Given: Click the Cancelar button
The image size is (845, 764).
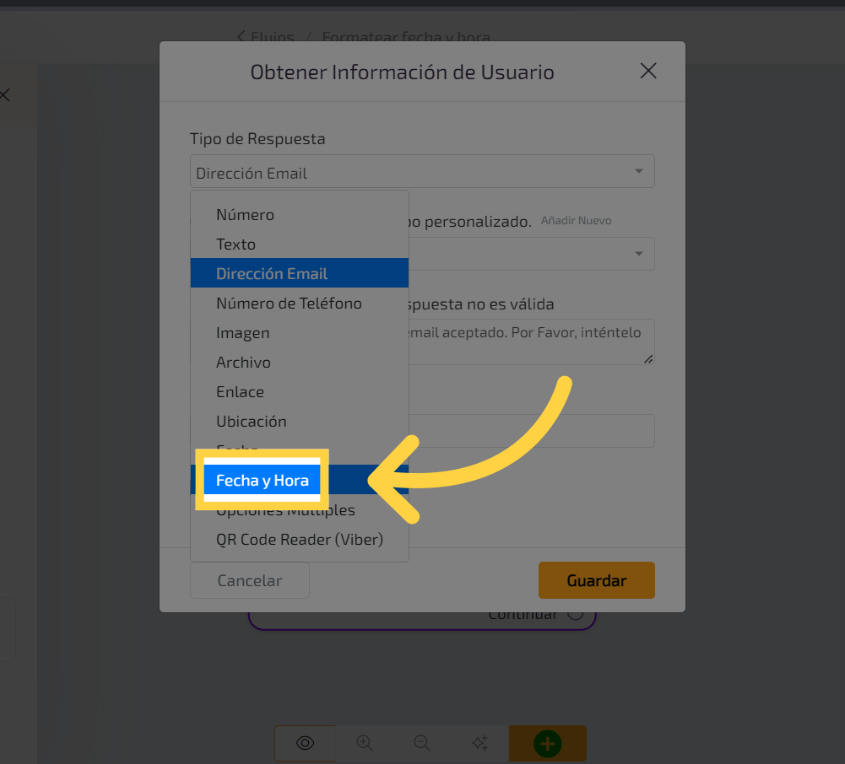Looking at the screenshot, I should click(x=249, y=581).
